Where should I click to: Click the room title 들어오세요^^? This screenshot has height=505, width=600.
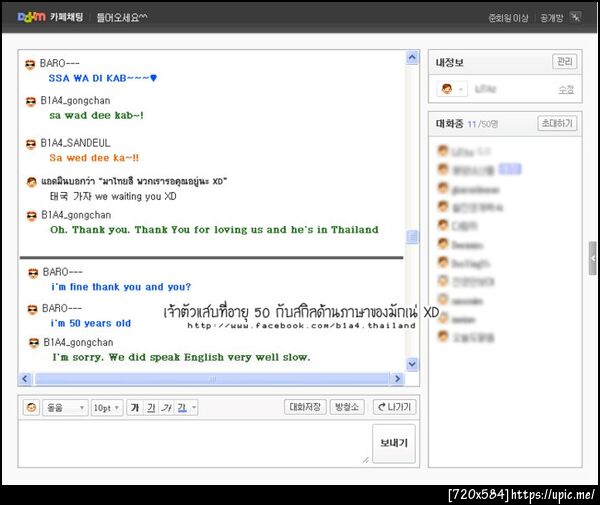122,17
